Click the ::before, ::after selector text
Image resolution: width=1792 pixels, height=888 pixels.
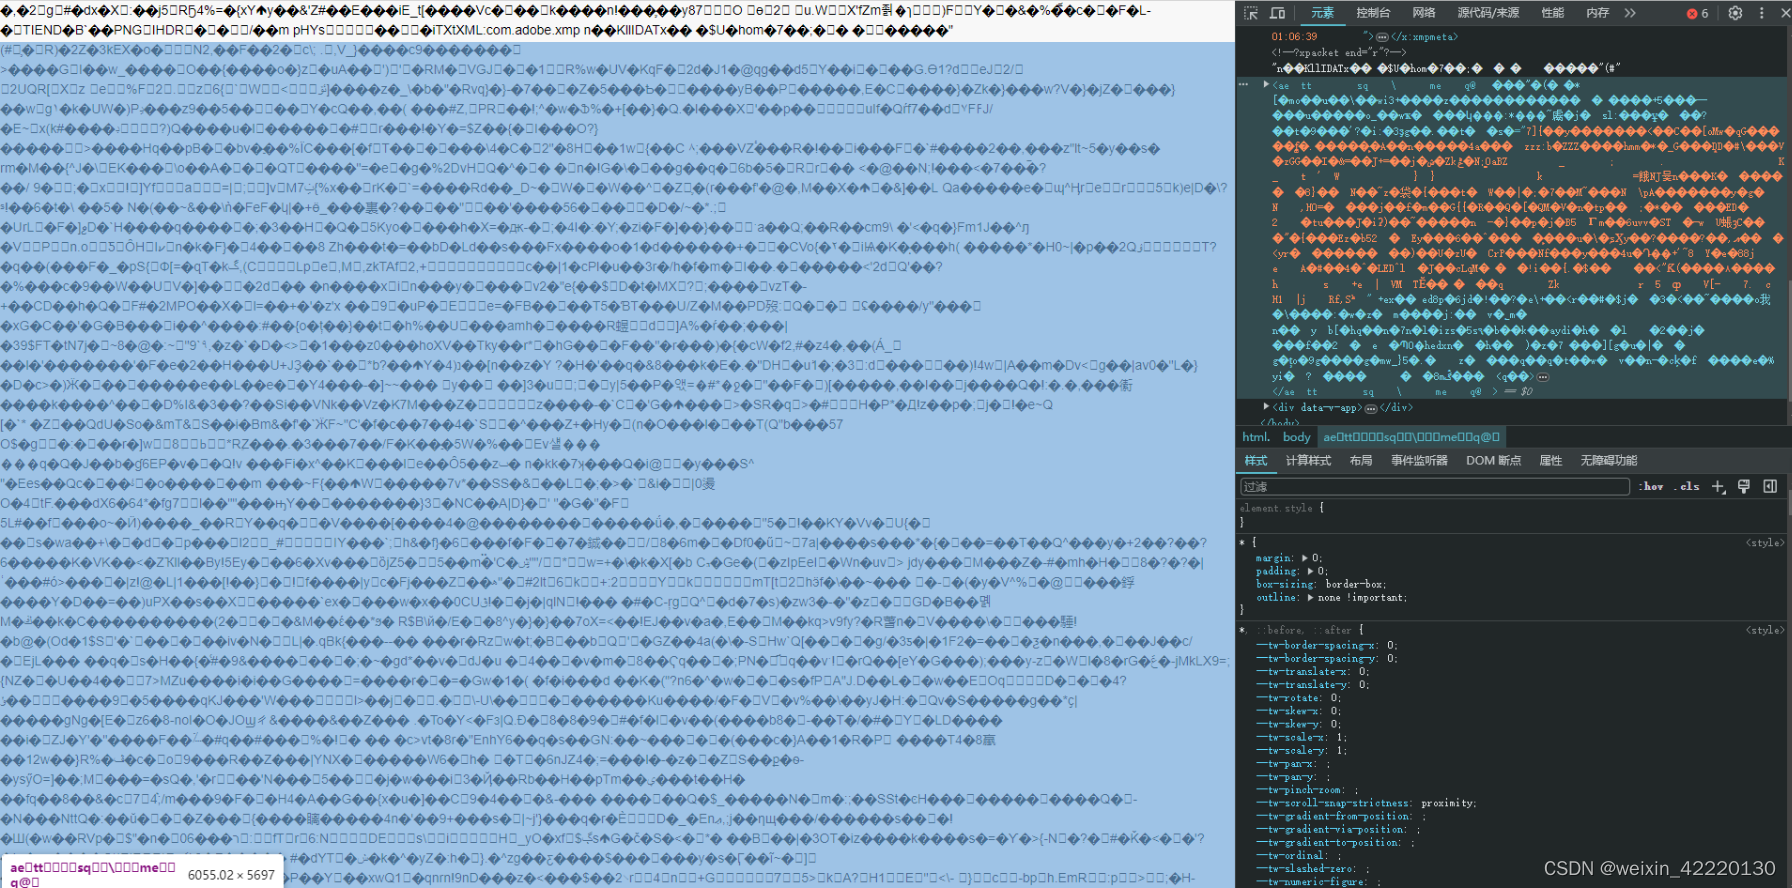pyautogui.click(x=1302, y=630)
